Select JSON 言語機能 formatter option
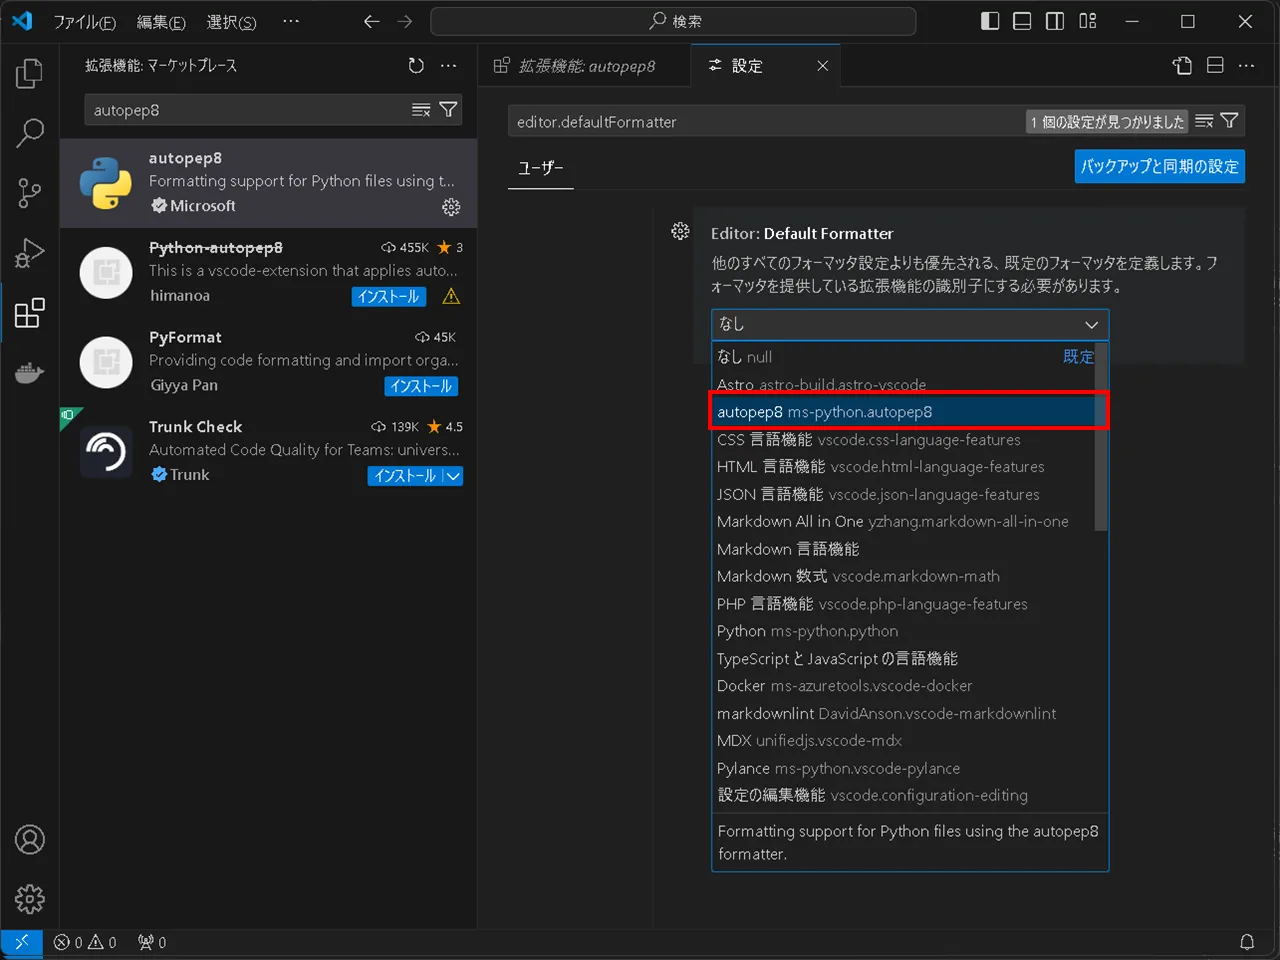This screenshot has width=1280, height=960. pyautogui.click(x=904, y=494)
